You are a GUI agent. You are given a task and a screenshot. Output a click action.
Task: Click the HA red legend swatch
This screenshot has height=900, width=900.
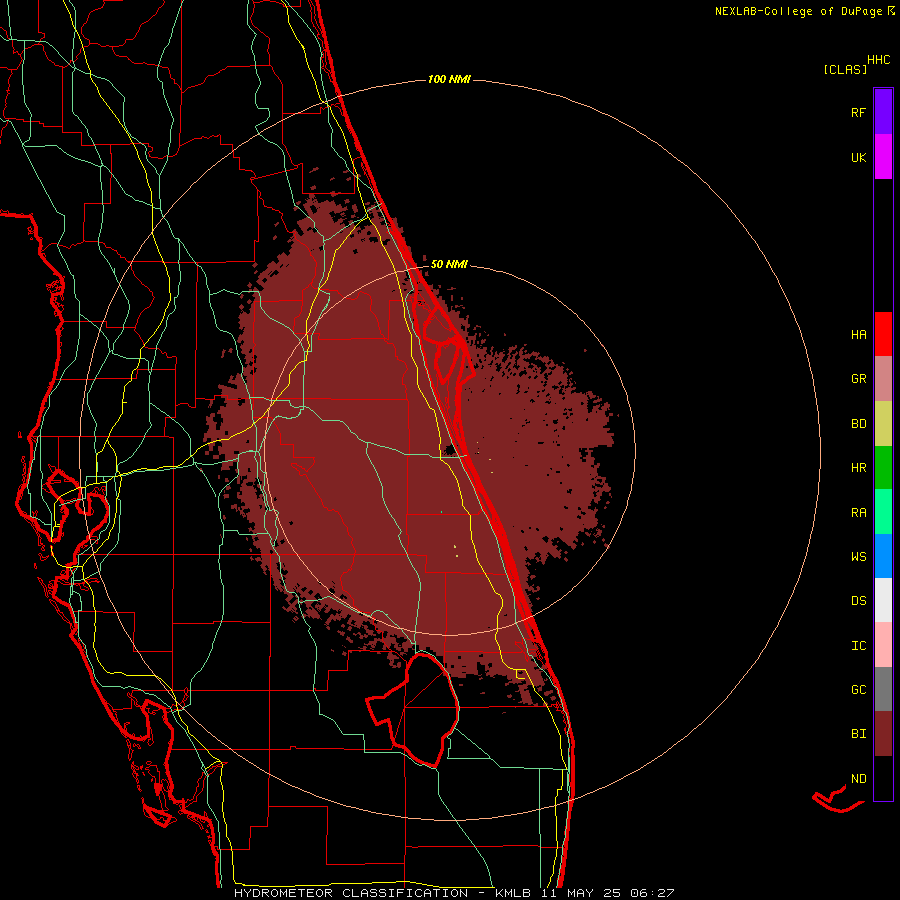tap(883, 334)
